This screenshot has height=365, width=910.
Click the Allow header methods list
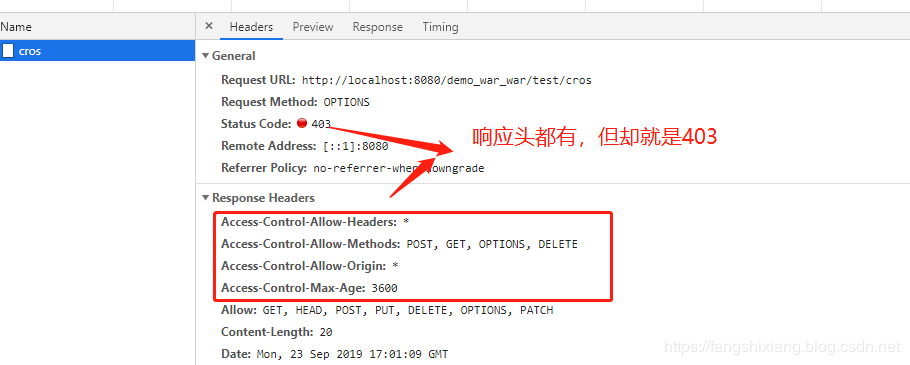click(408, 310)
